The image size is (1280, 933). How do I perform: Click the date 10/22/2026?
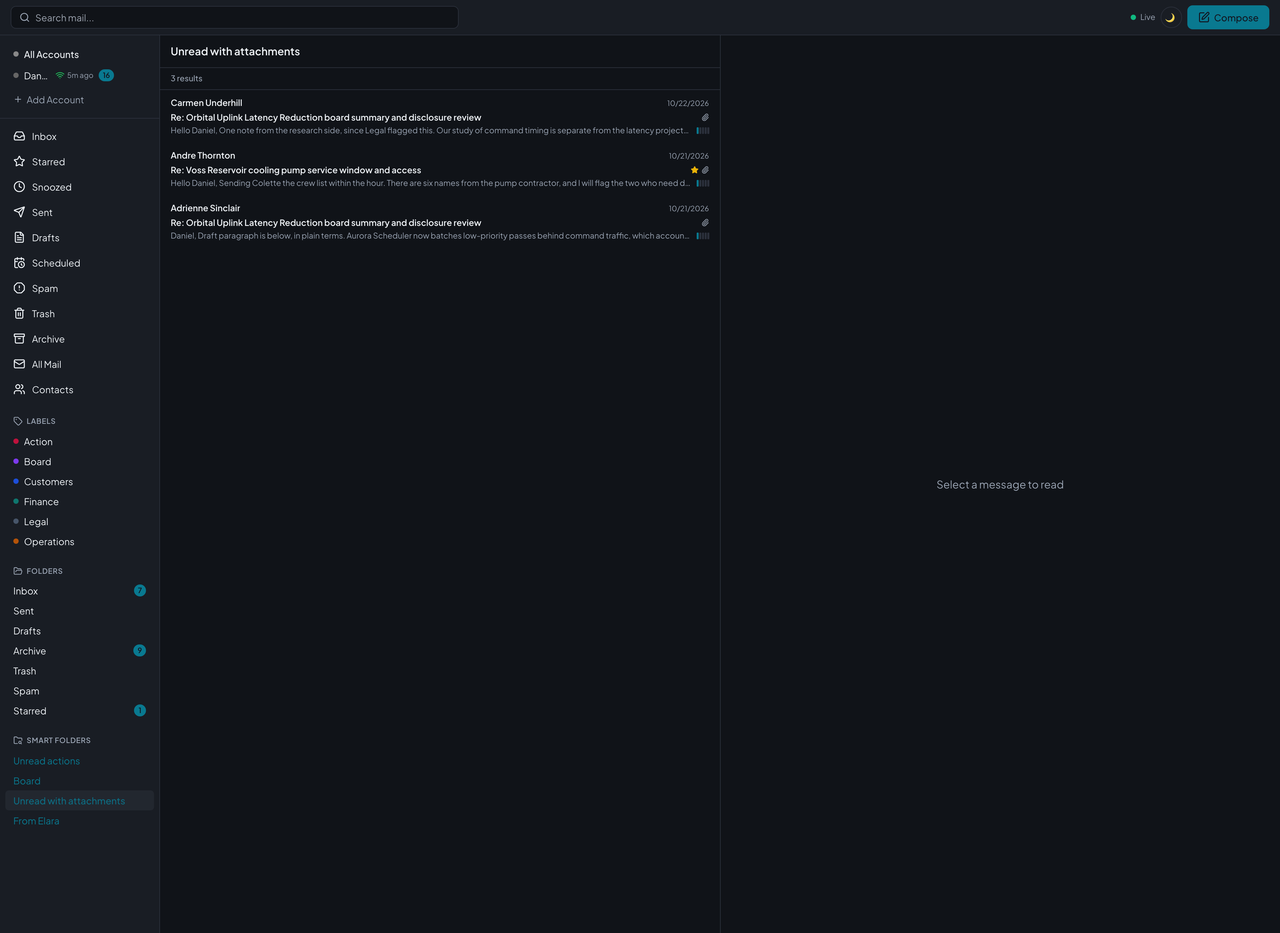(688, 103)
